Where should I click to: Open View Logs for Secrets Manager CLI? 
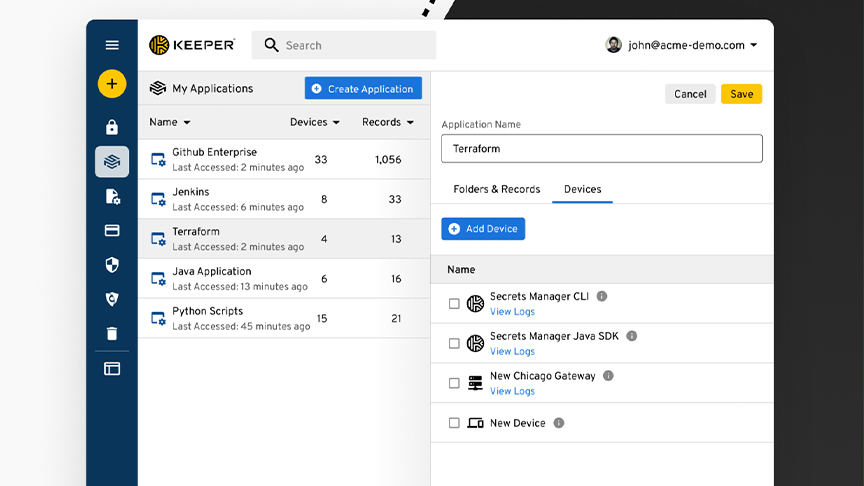click(512, 312)
